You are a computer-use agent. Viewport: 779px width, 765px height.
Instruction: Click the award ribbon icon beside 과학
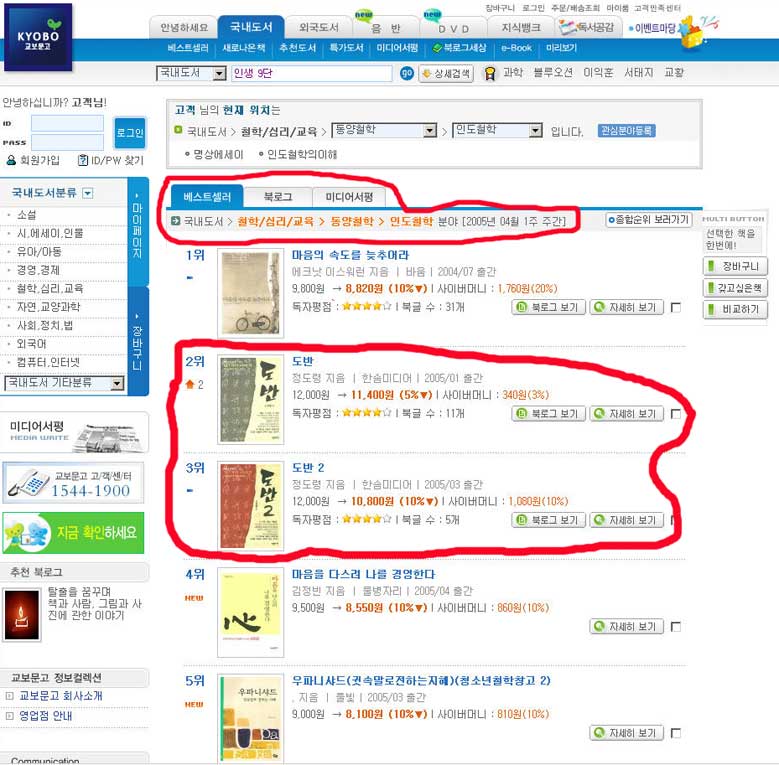489,74
